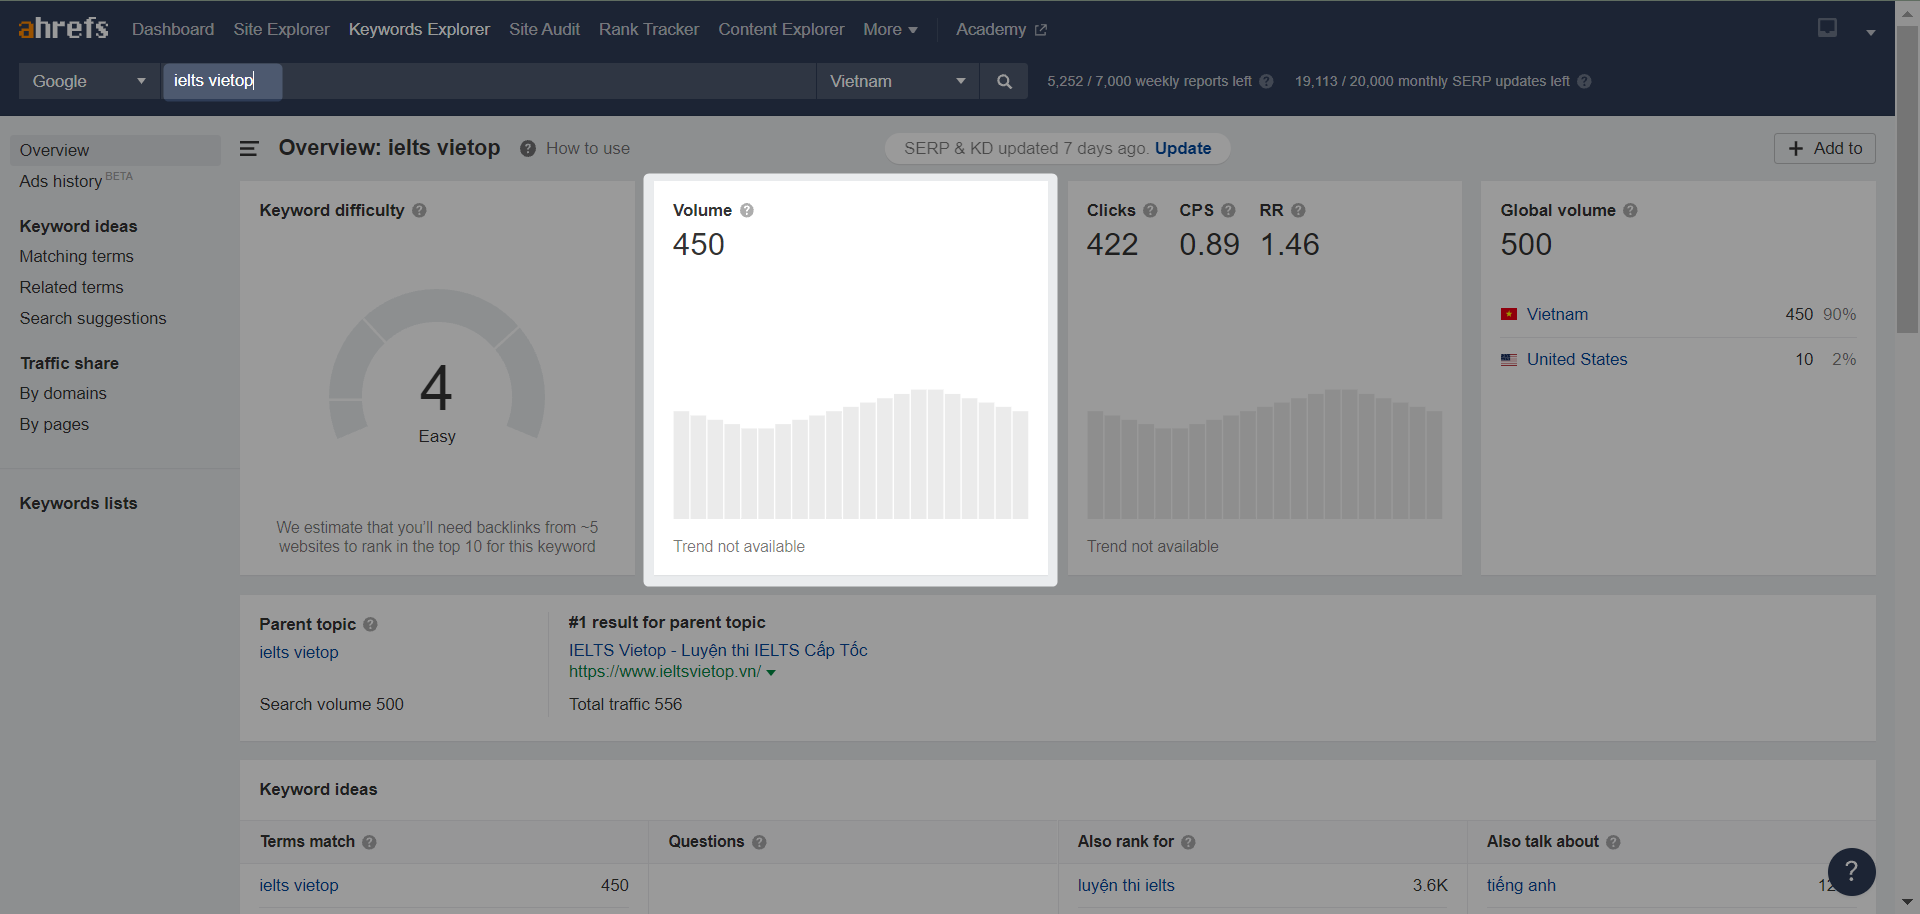Click the Also rank for info icon

[x=1188, y=842]
